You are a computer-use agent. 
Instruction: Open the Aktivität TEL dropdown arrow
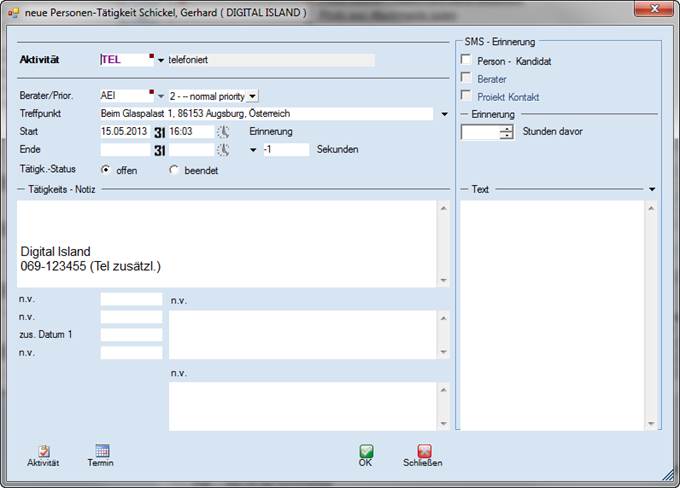160,61
